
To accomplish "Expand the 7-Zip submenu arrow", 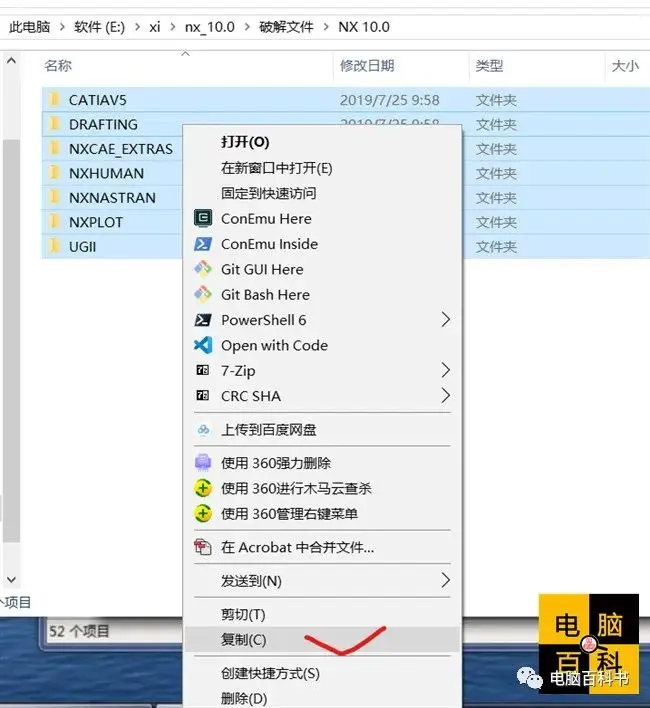I will pos(446,370).
